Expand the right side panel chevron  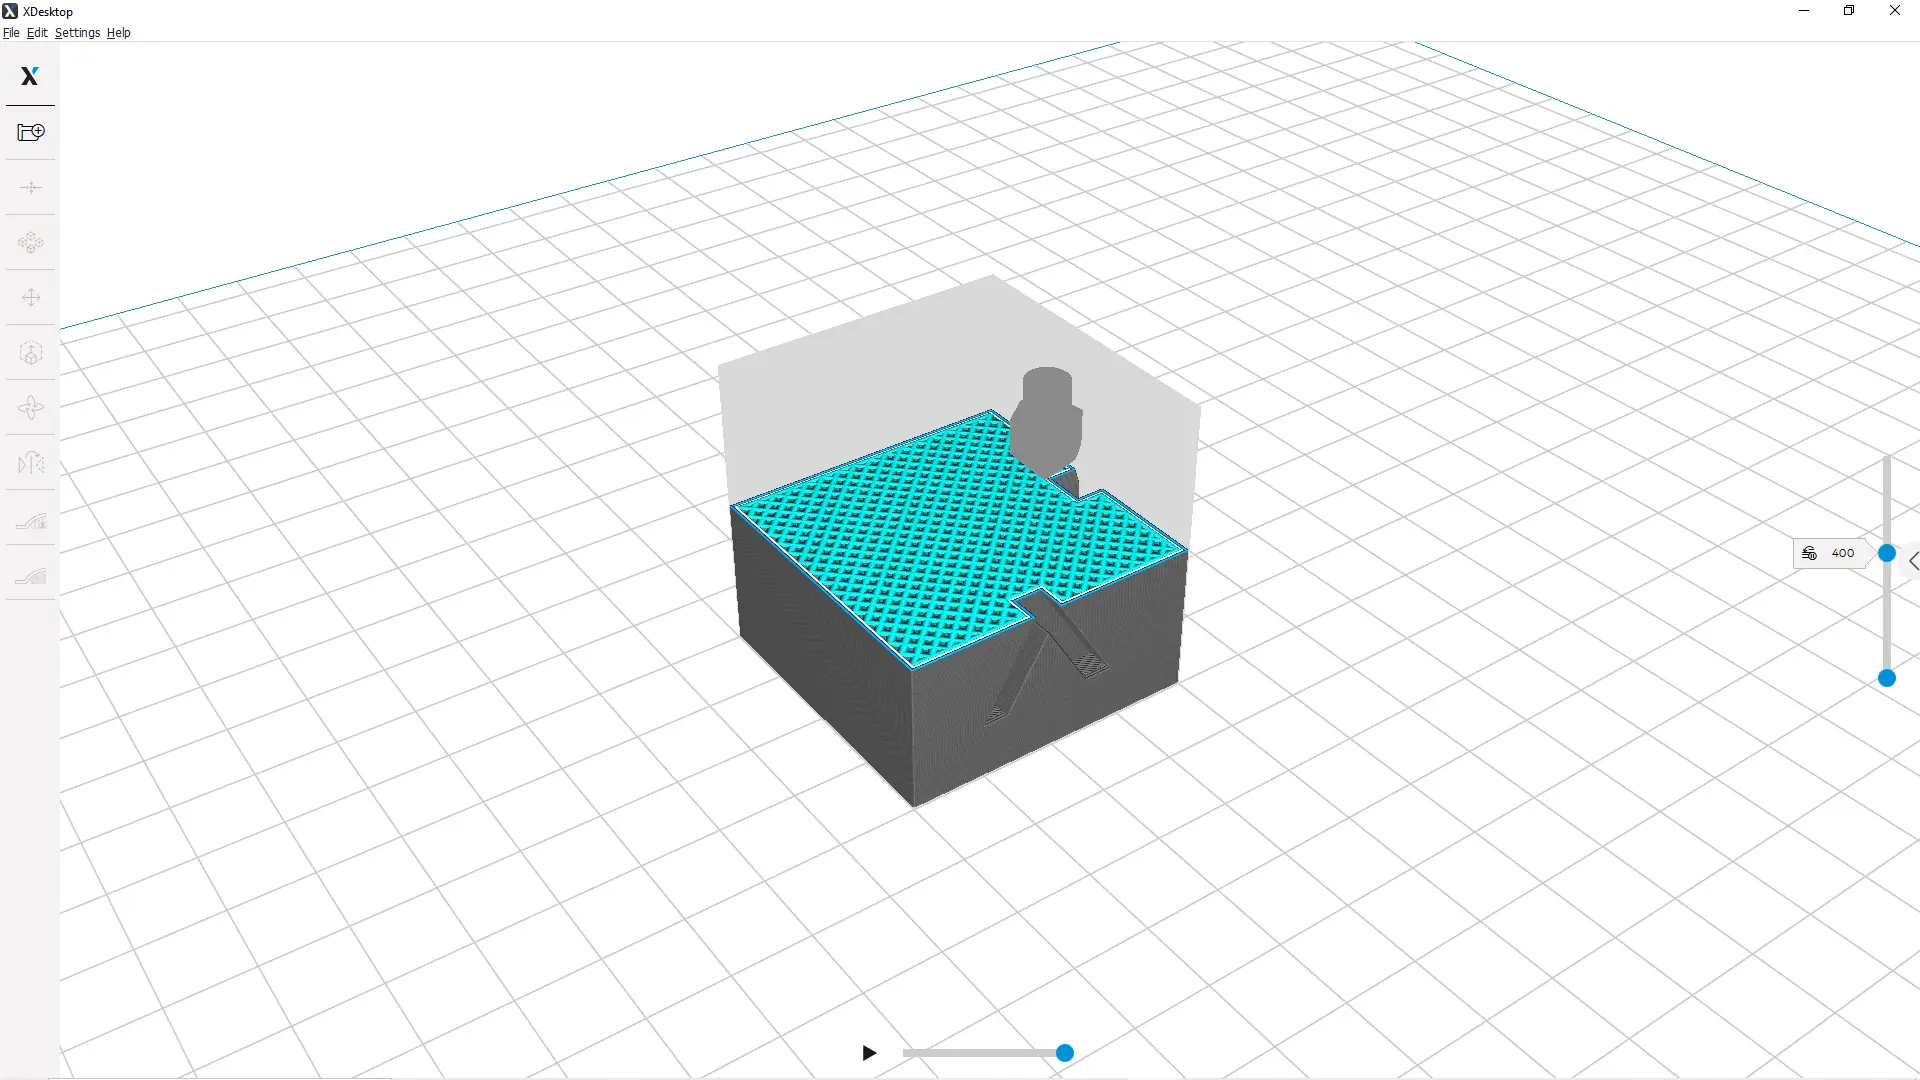tap(1913, 561)
